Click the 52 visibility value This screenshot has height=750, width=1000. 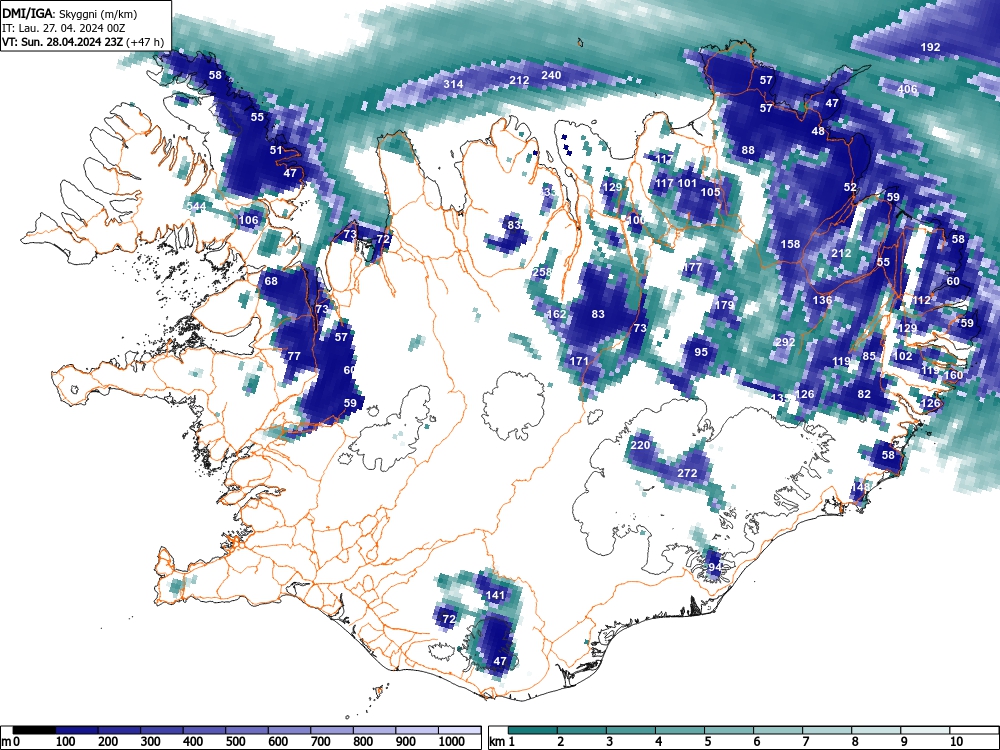(x=851, y=187)
